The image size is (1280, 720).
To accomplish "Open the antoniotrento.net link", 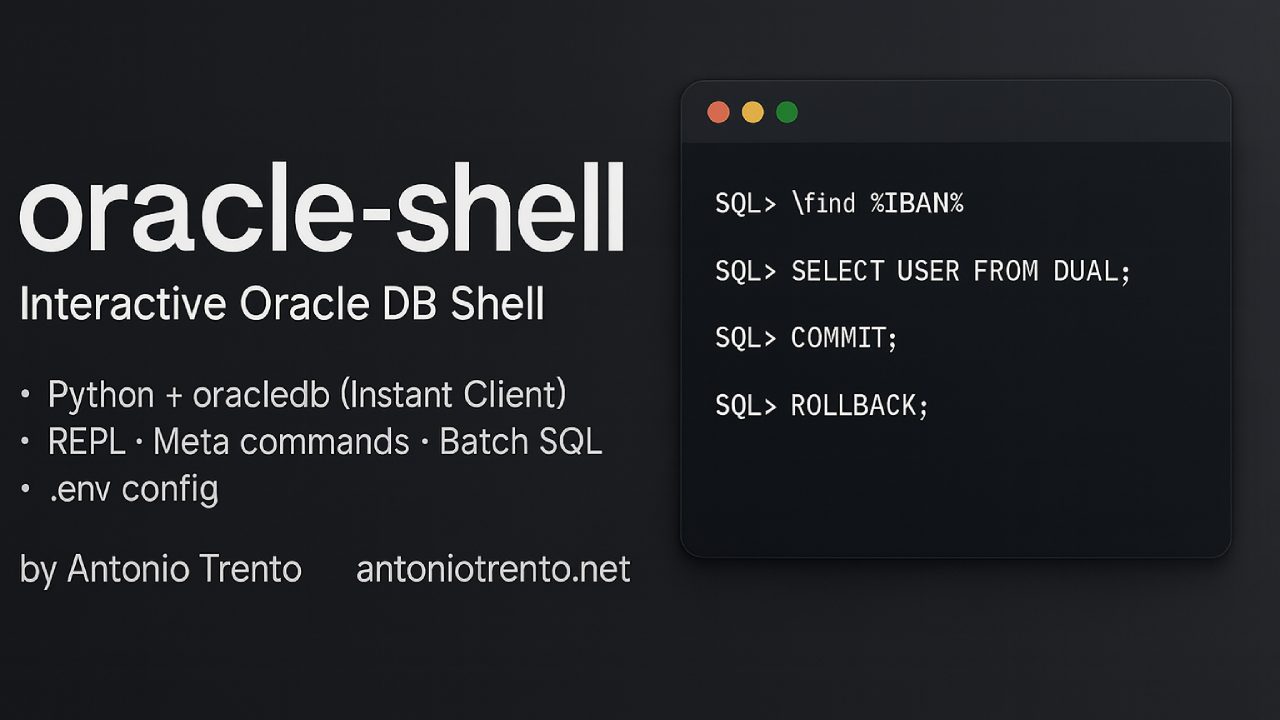I will pyautogui.click(x=493, y=569).
